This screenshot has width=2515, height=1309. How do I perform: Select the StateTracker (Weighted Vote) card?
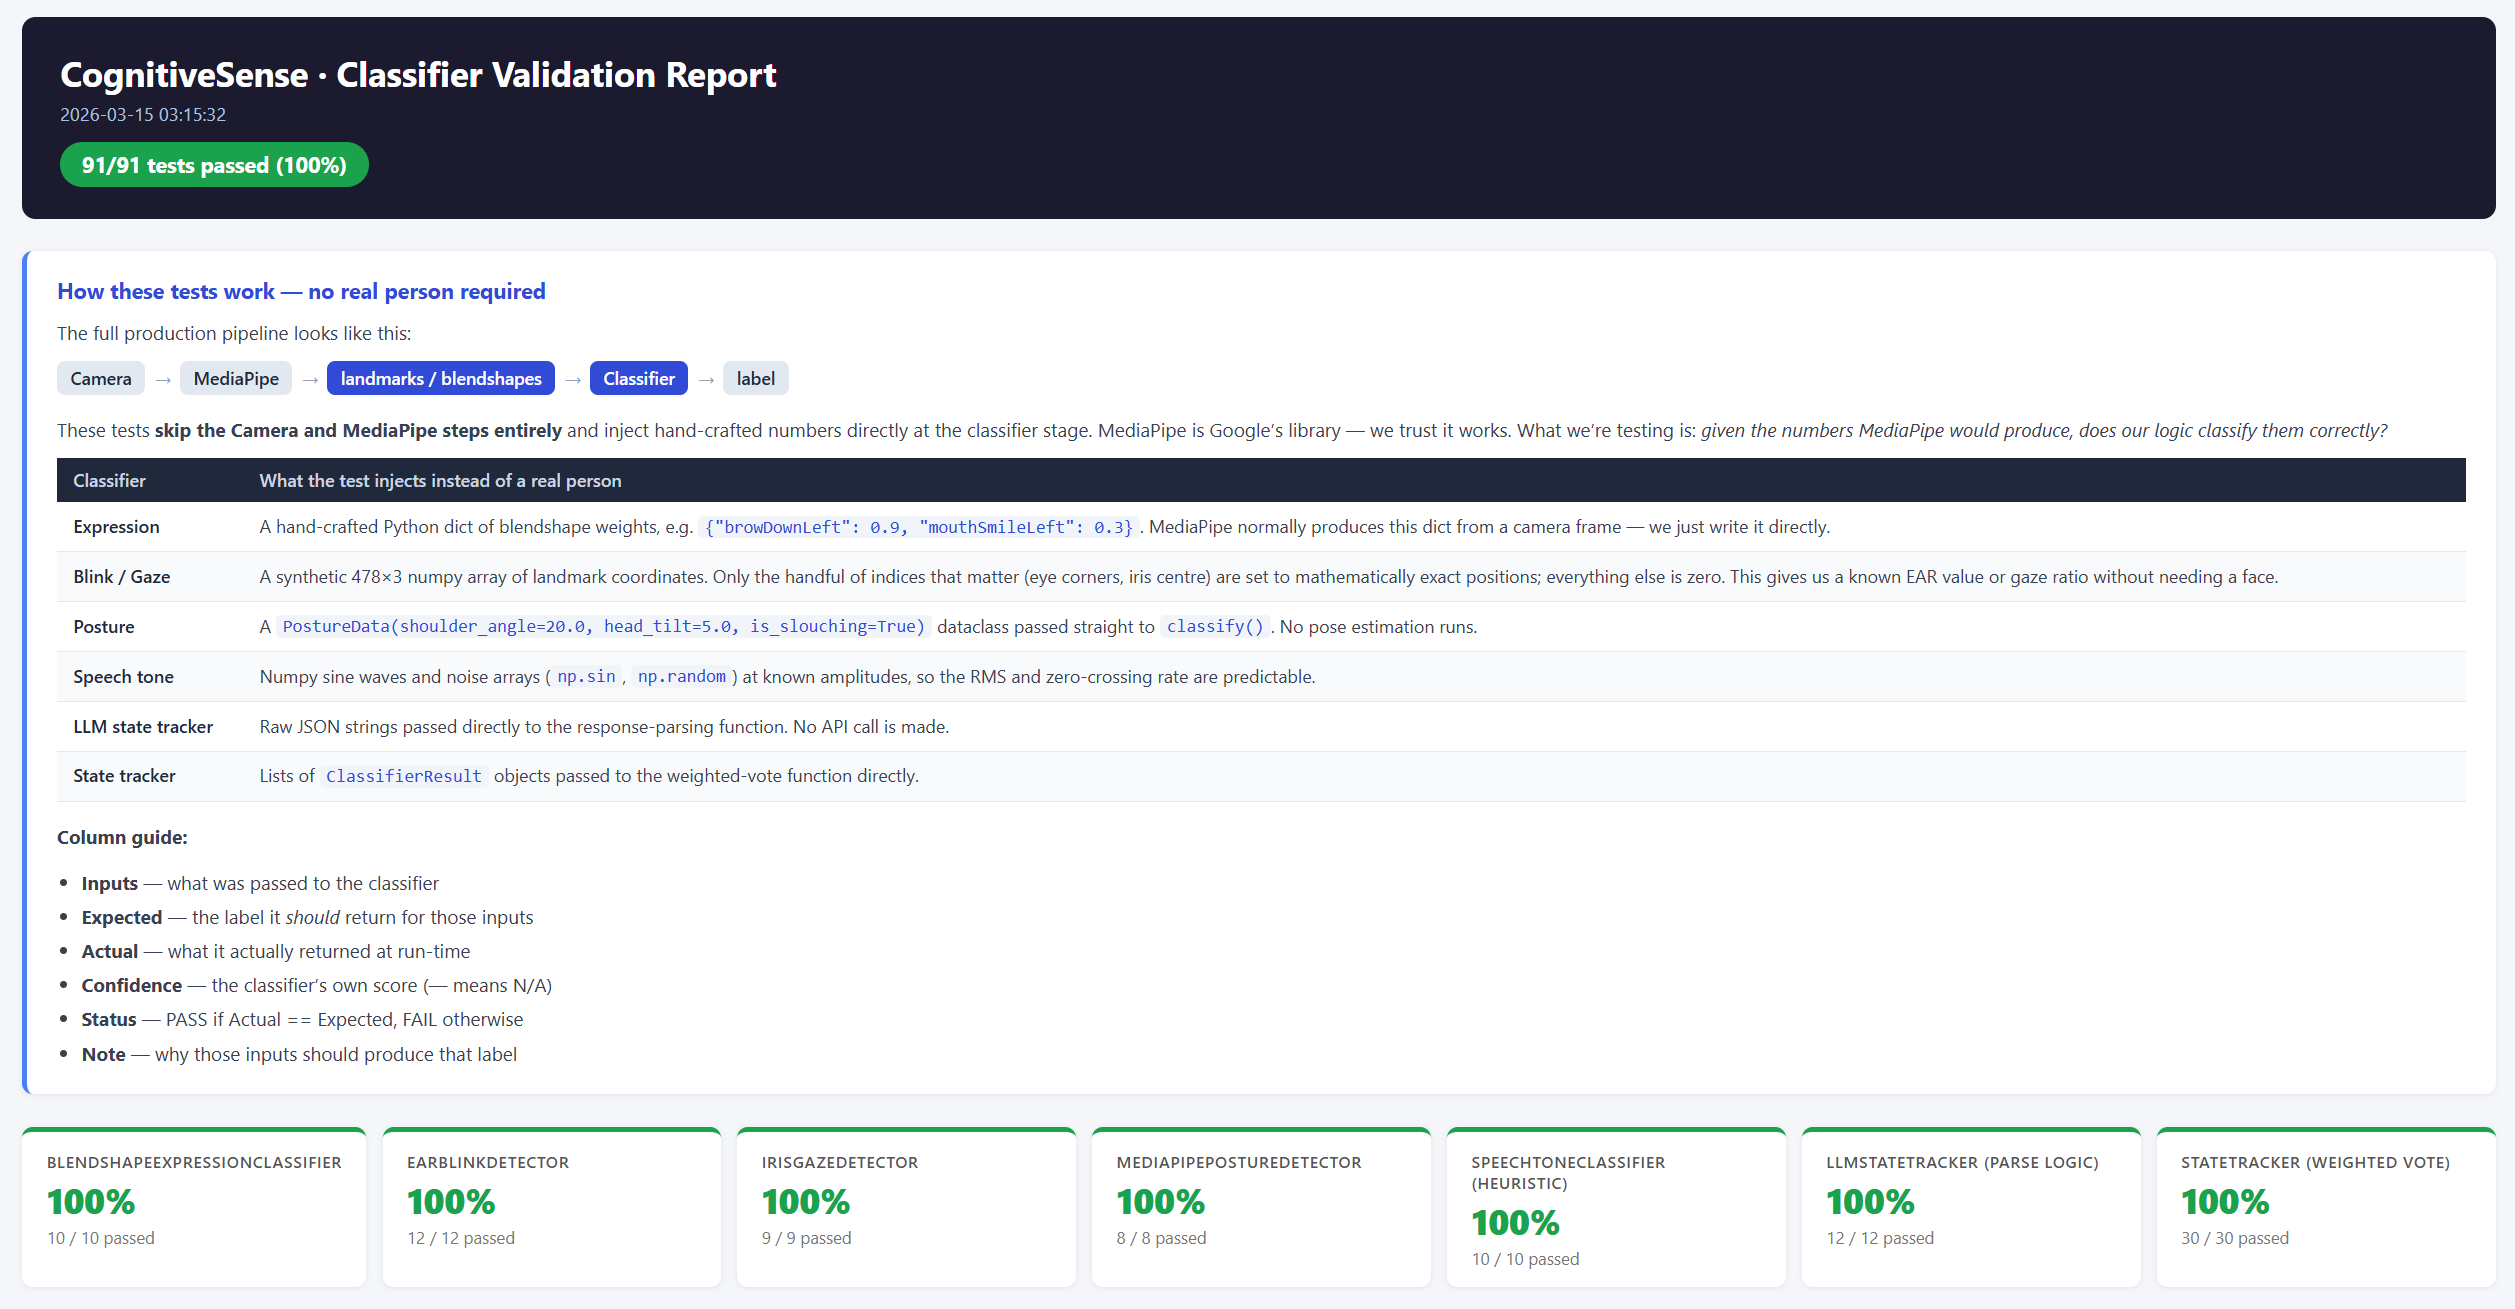pyautogui.click(x=2325, y=1207)
